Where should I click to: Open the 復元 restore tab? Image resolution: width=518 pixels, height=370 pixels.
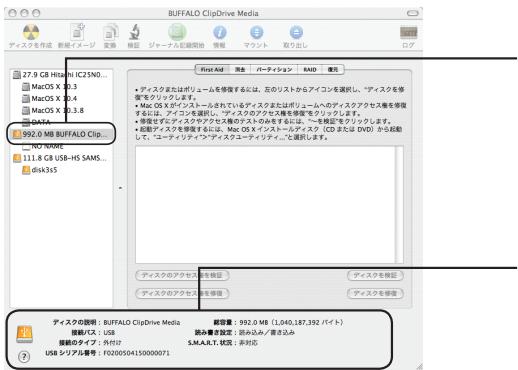click(x=333, y=70)
